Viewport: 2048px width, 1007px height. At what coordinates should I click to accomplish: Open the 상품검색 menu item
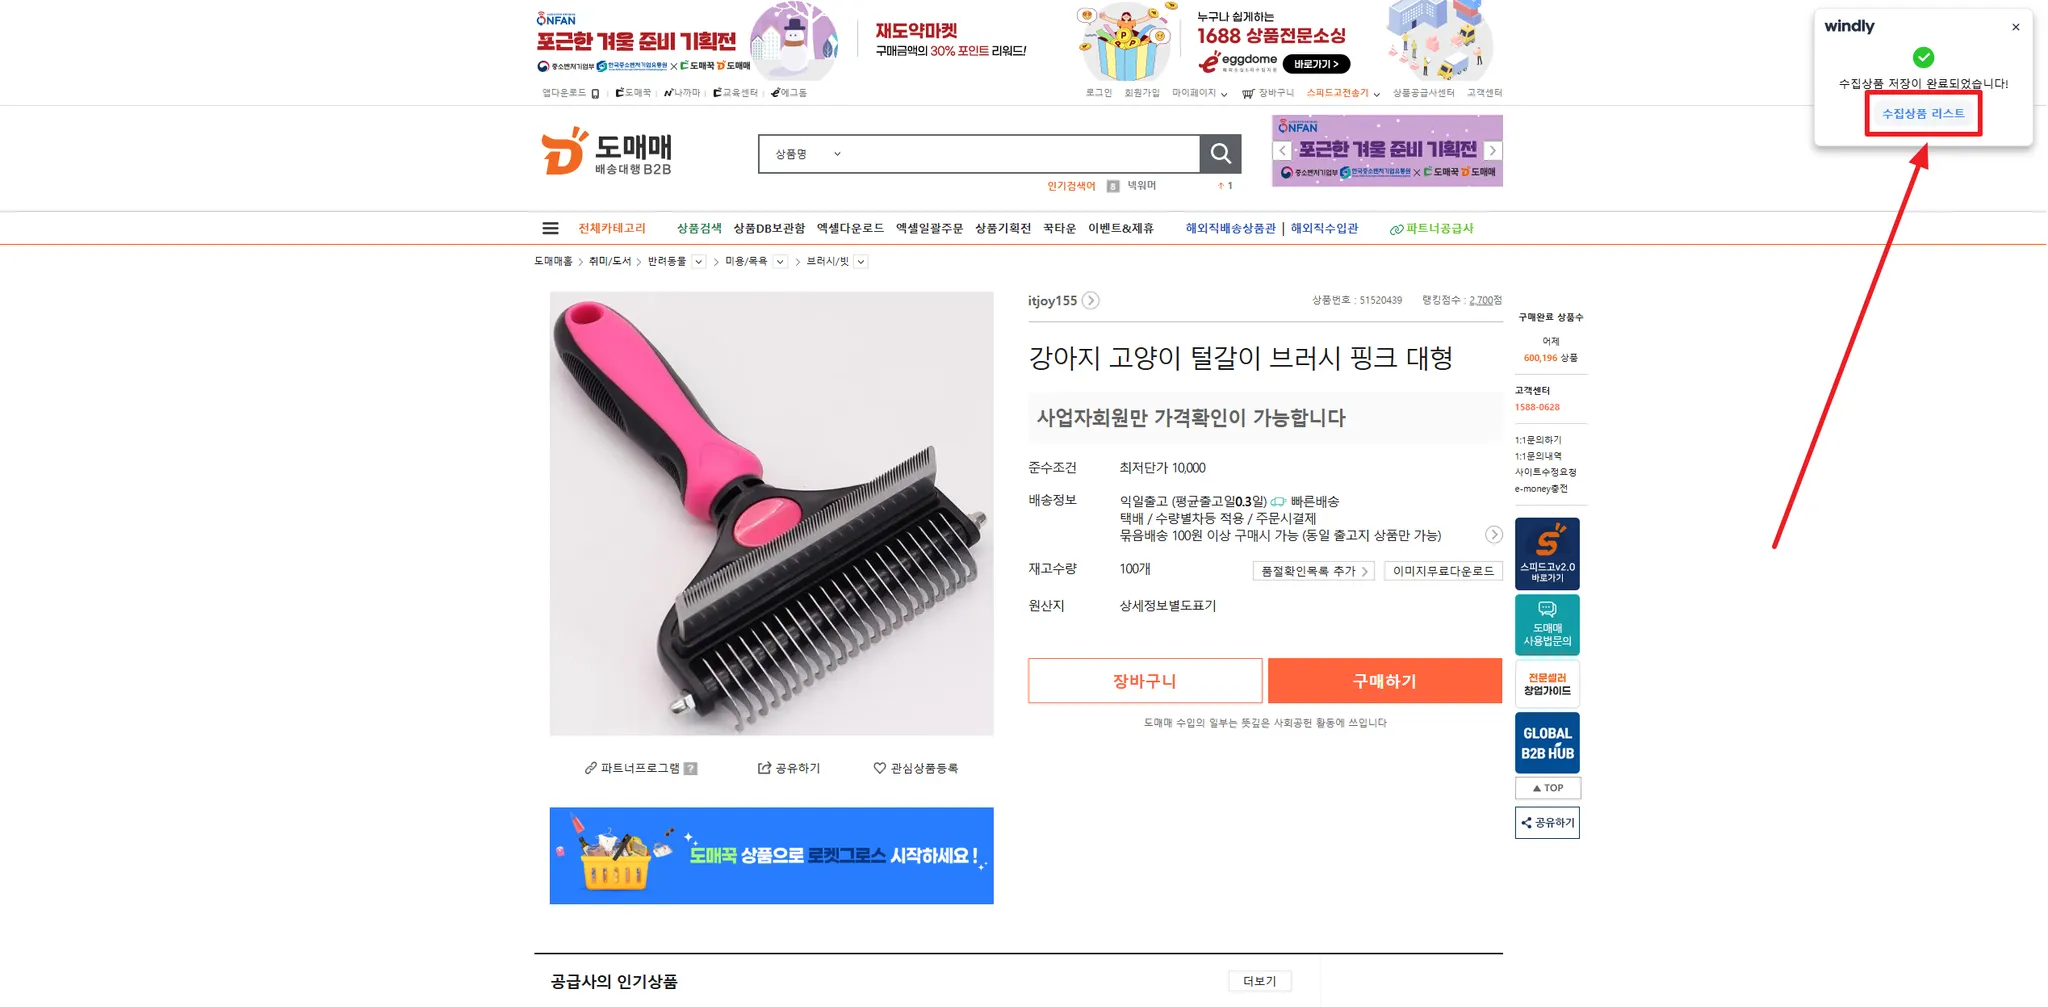699,228
